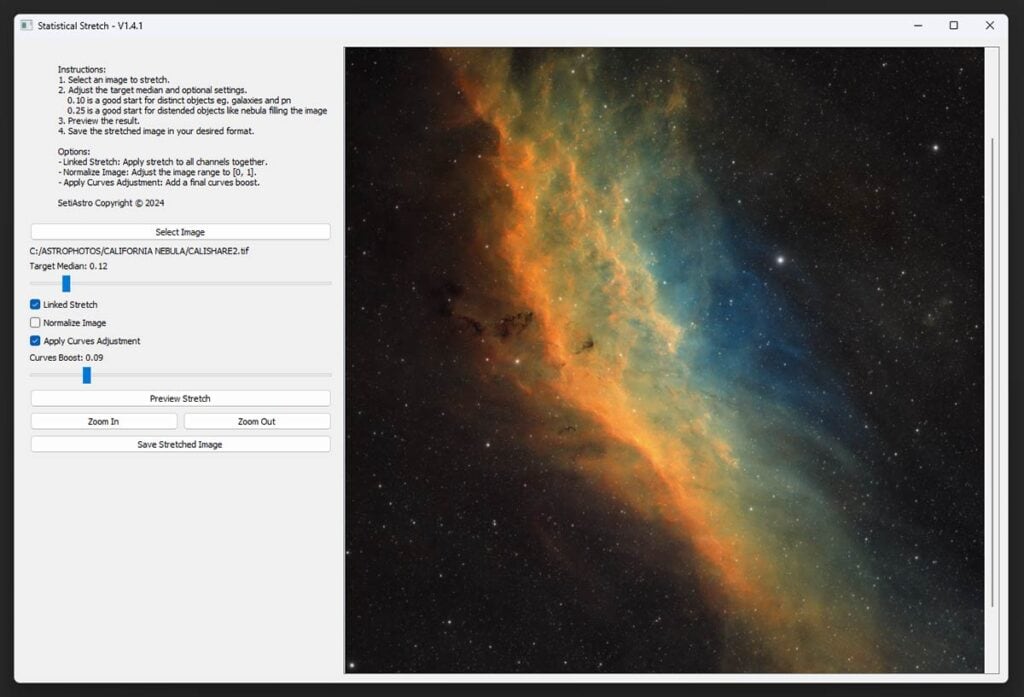Run Preview Stretch
1024x697 pixels.
coord(180,397)
